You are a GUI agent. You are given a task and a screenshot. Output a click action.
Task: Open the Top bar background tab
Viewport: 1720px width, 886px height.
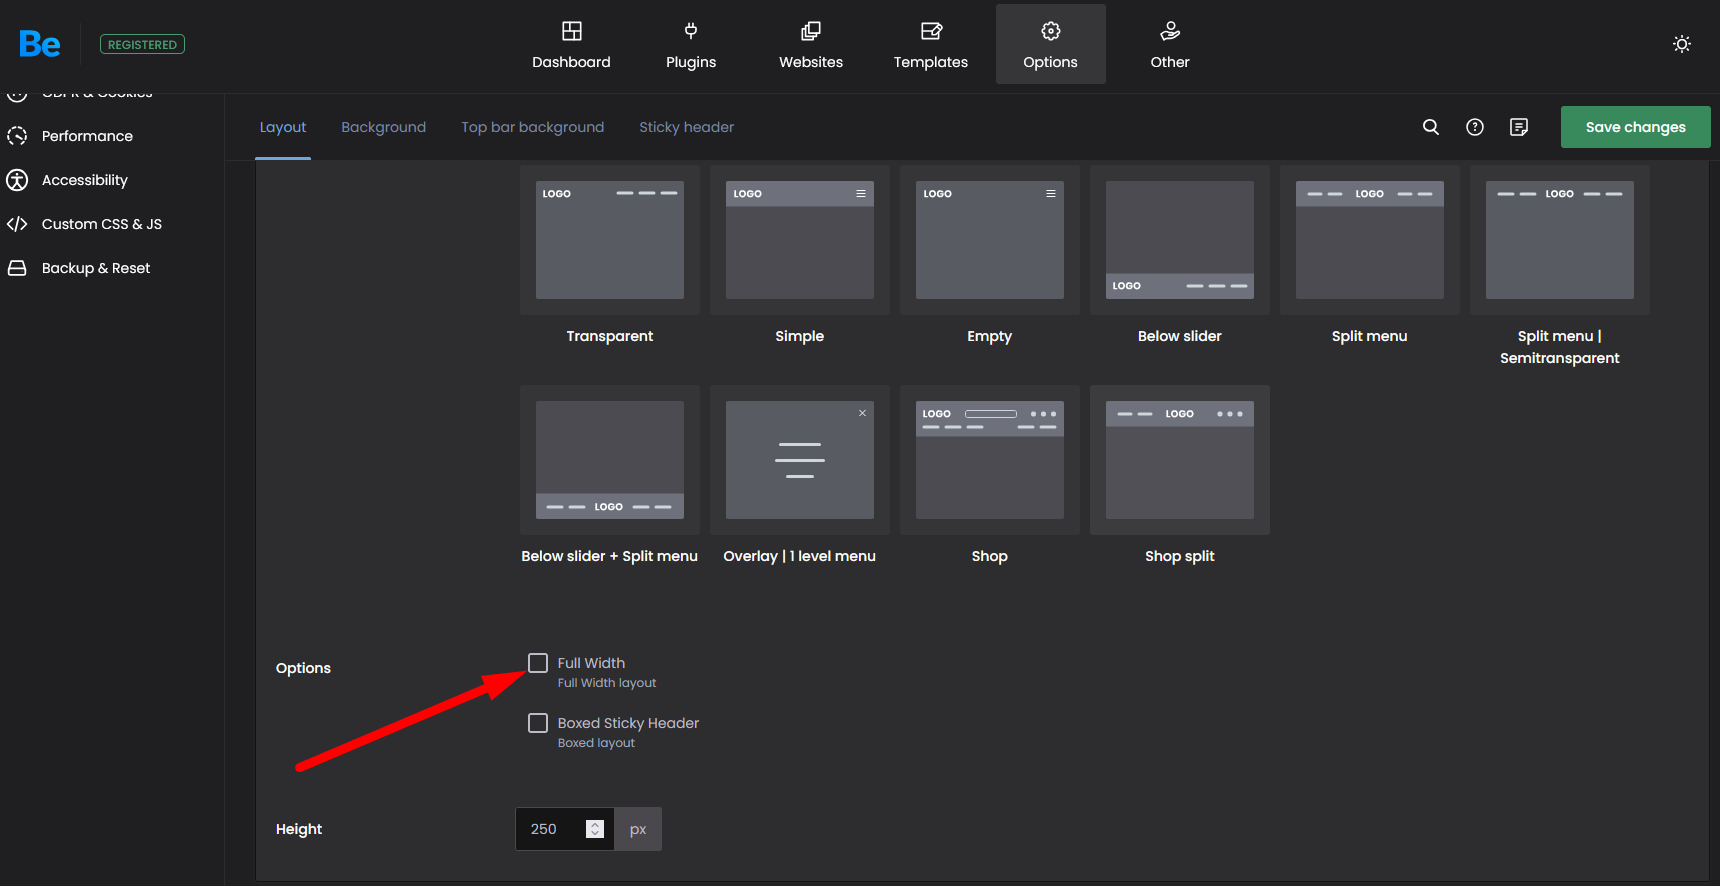(x=532, y=127)
